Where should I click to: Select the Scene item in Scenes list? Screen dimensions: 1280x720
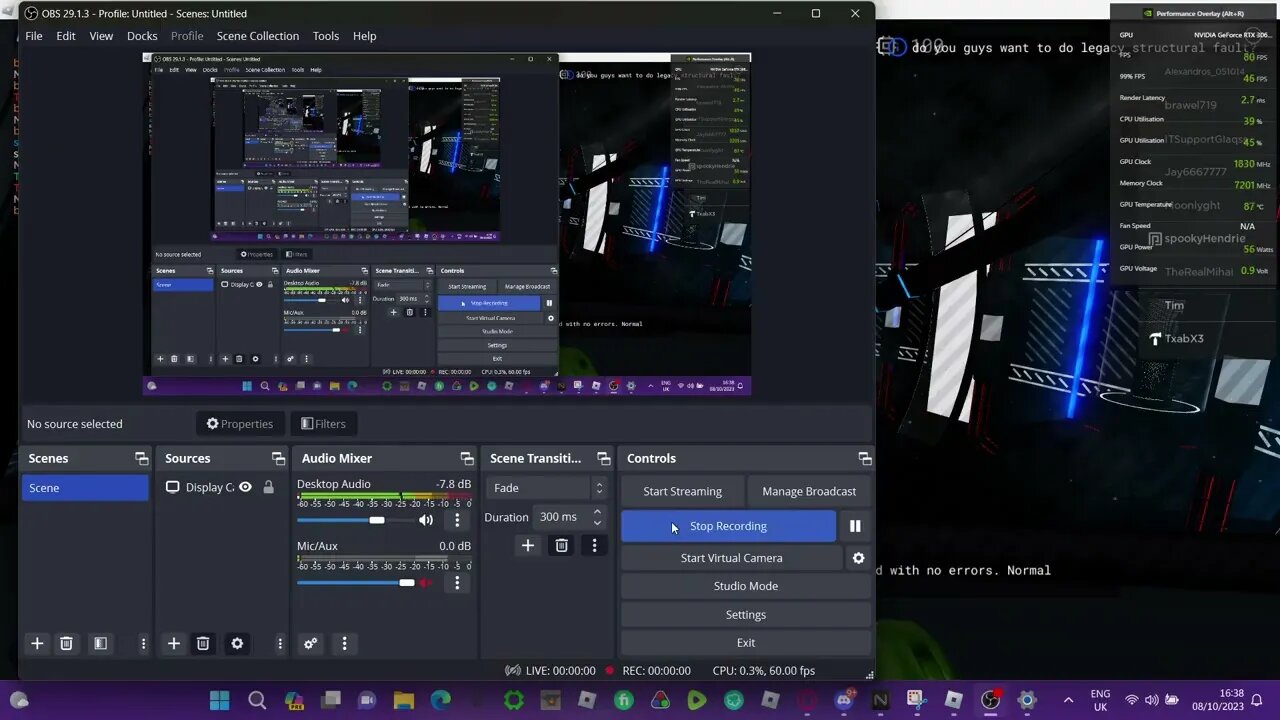click(85, 488)
